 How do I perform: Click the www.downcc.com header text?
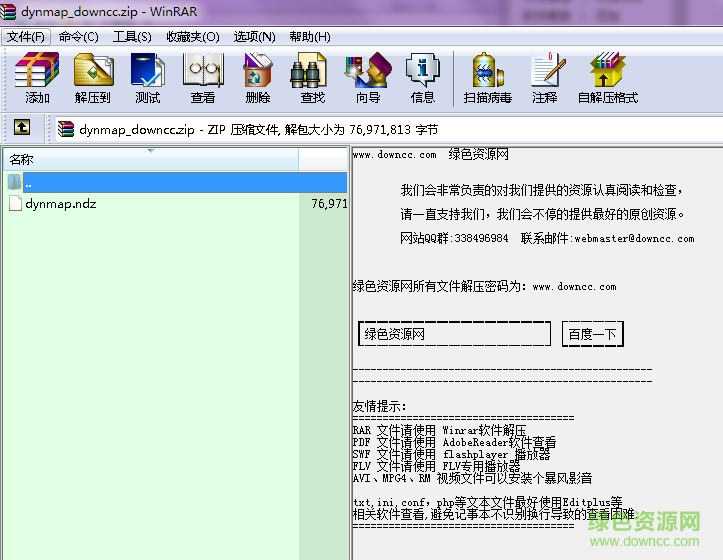click(x=394, y=155)
